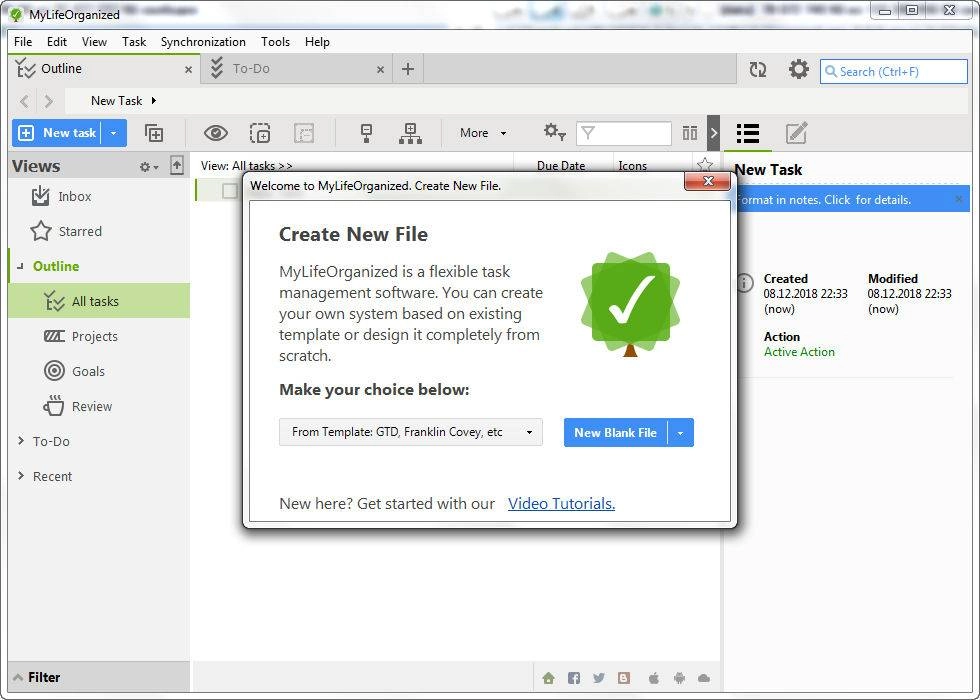The width and height of the screenshot is (980, 700).
Task: Click the Icons column header
Action: (x=632, y=166)
